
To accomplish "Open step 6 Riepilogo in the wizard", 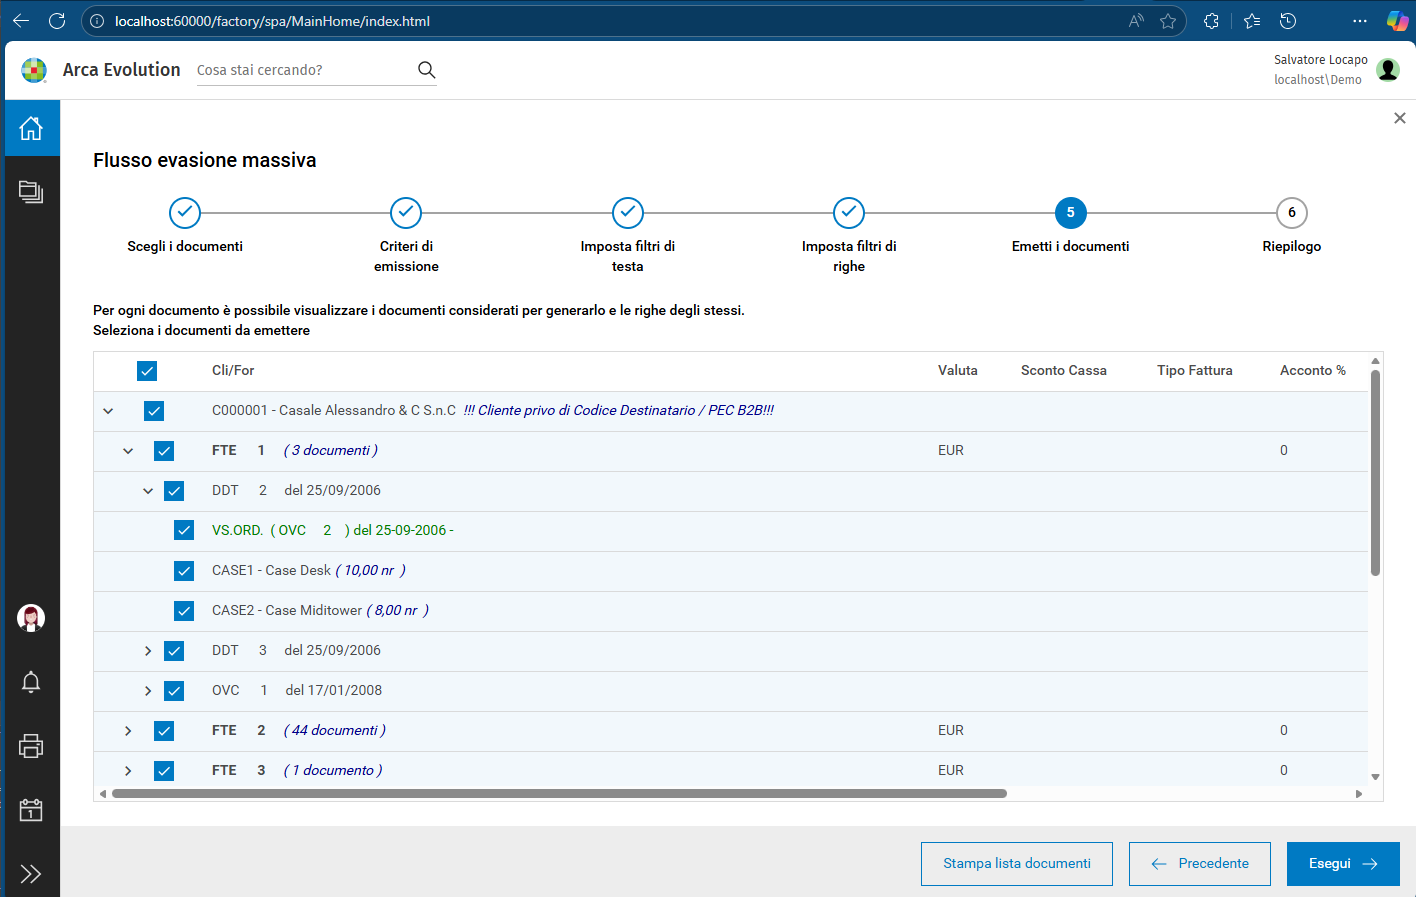I will (x=1291, y=213).
